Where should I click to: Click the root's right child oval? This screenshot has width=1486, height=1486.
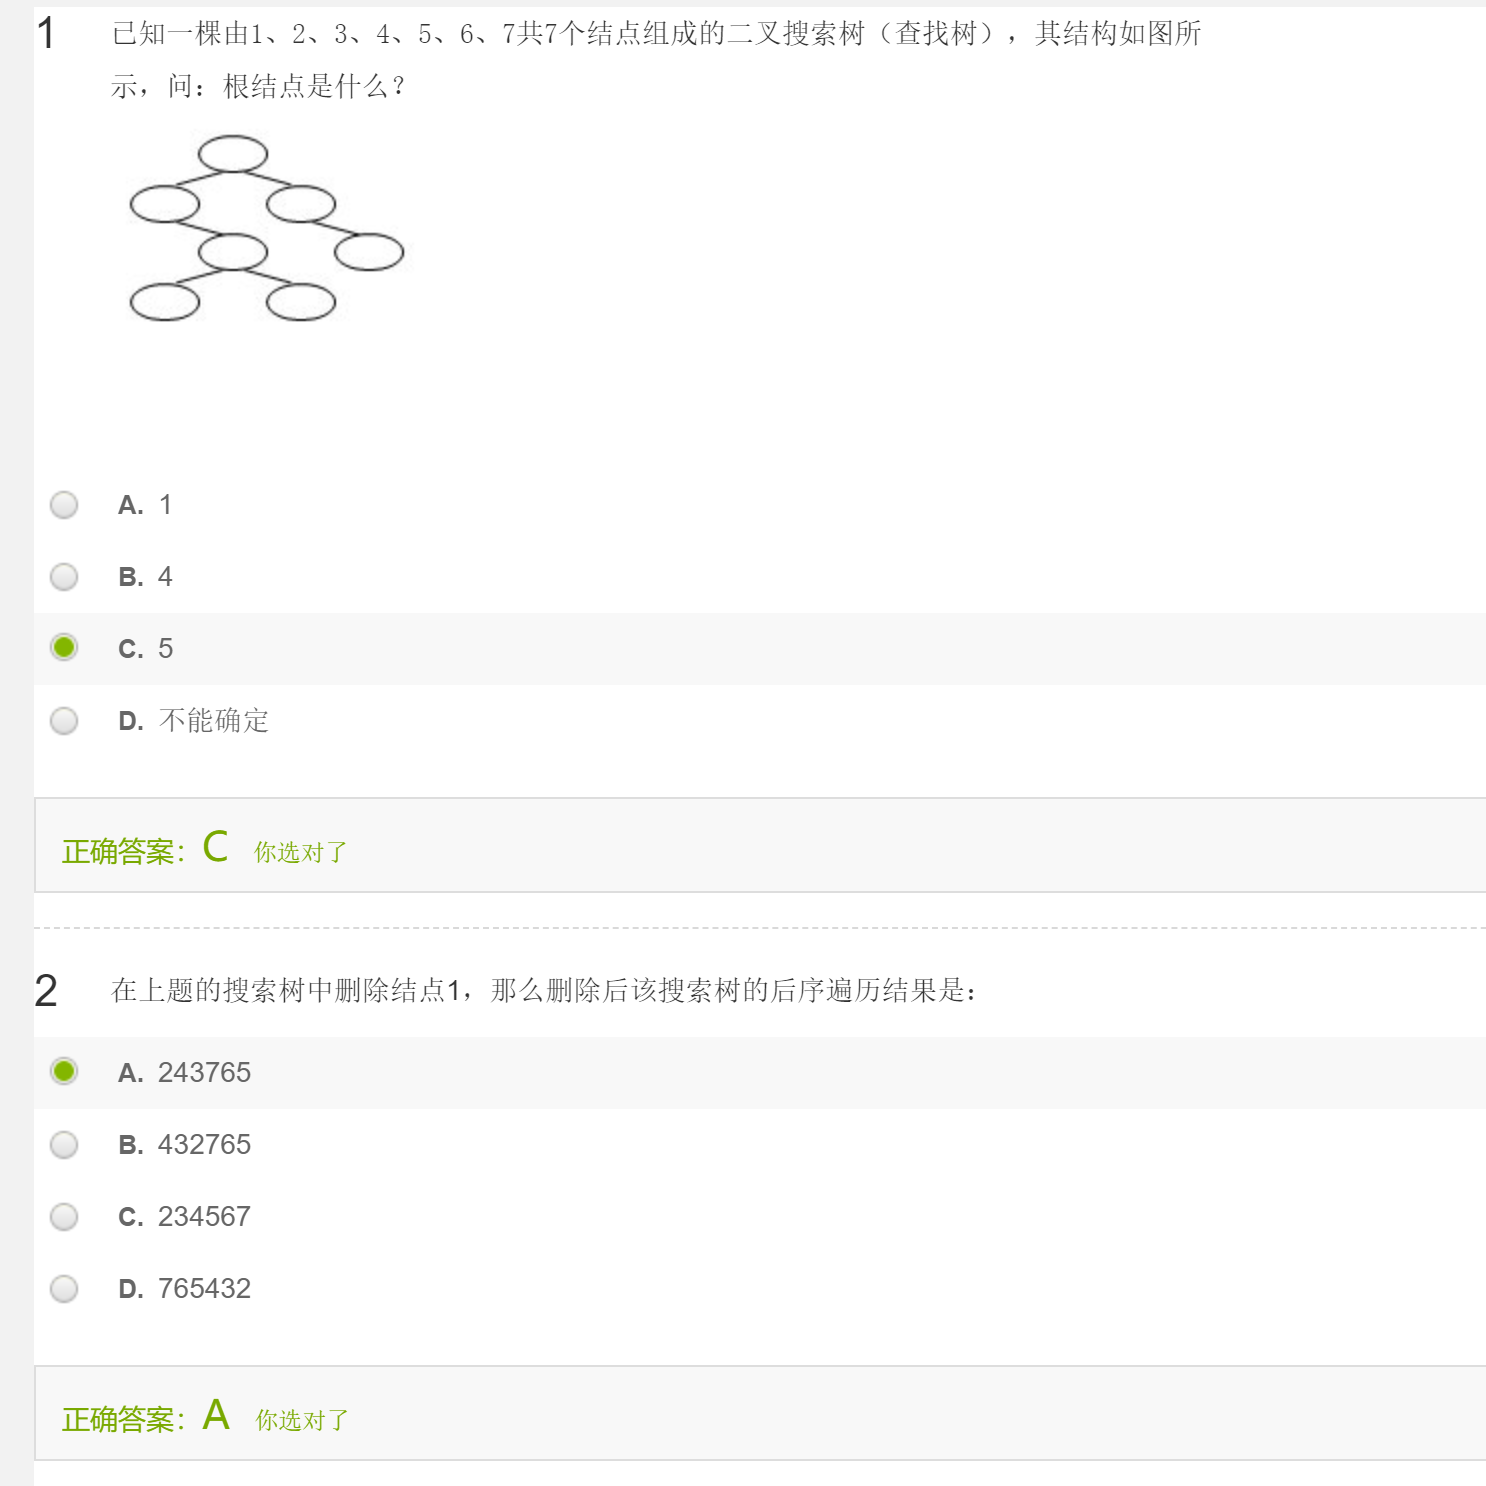301,204
